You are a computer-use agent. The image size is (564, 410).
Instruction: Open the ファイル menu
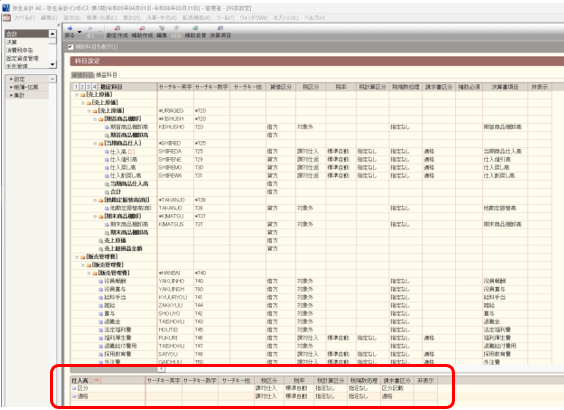[x=24, y=18]
